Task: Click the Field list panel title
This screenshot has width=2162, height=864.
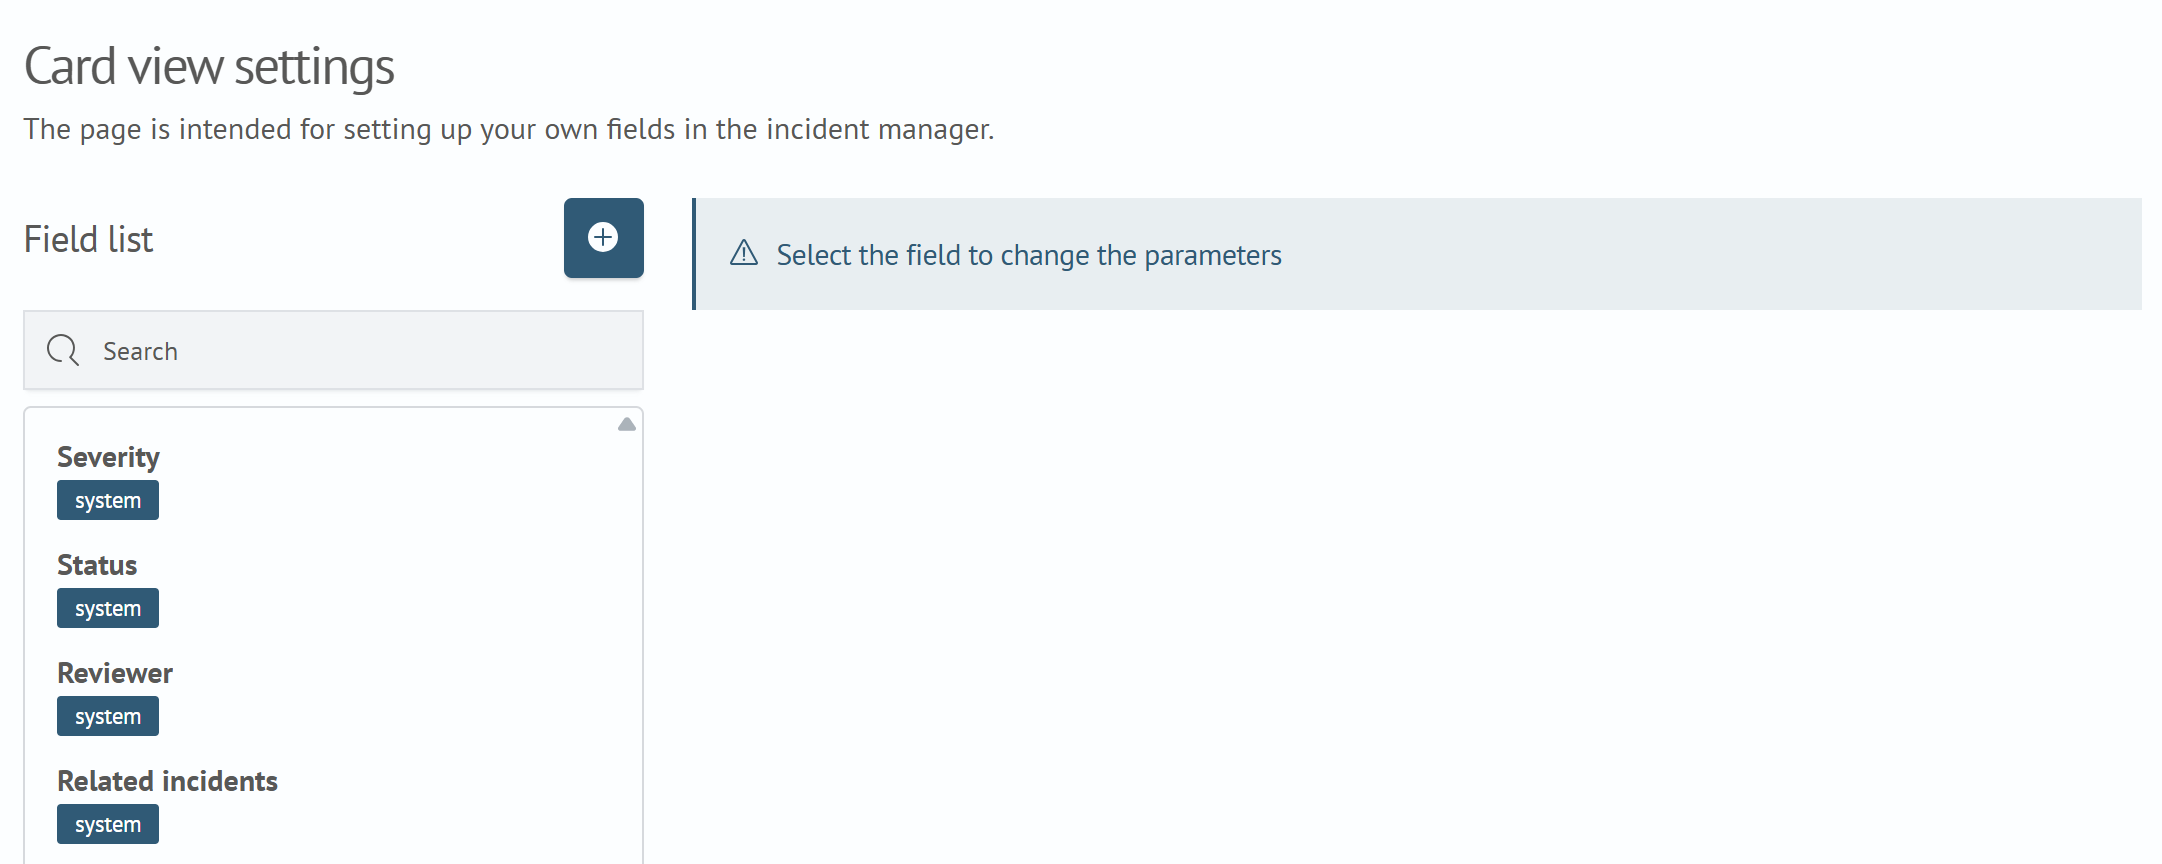Action: click(x=88, y=239)
